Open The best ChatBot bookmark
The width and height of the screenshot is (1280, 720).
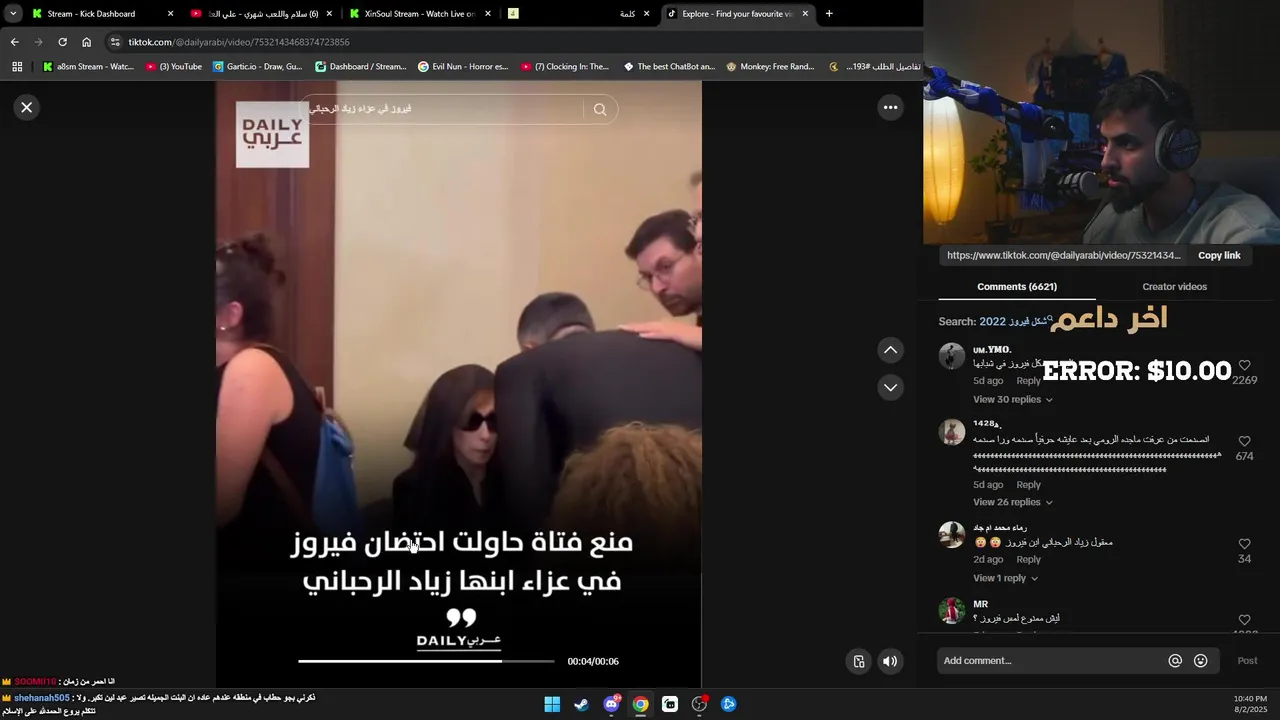(x=669, y=67)
